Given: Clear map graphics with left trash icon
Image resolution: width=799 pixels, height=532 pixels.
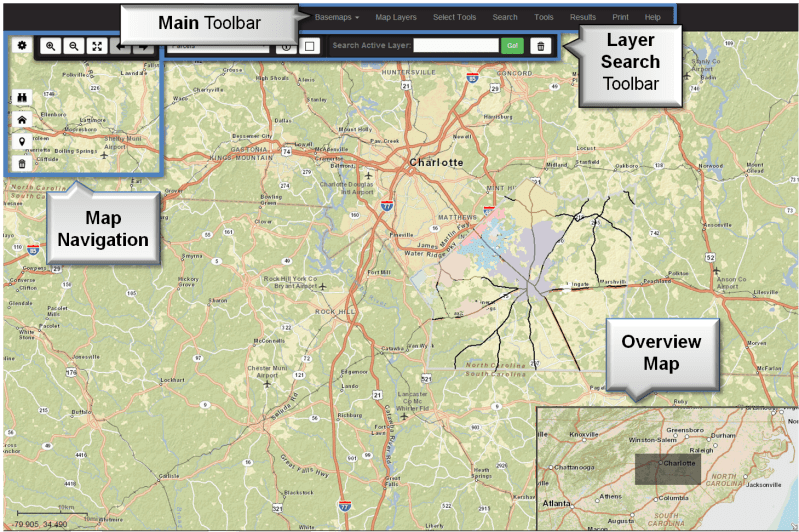Looking at the screenshot, I should [22, 164].
